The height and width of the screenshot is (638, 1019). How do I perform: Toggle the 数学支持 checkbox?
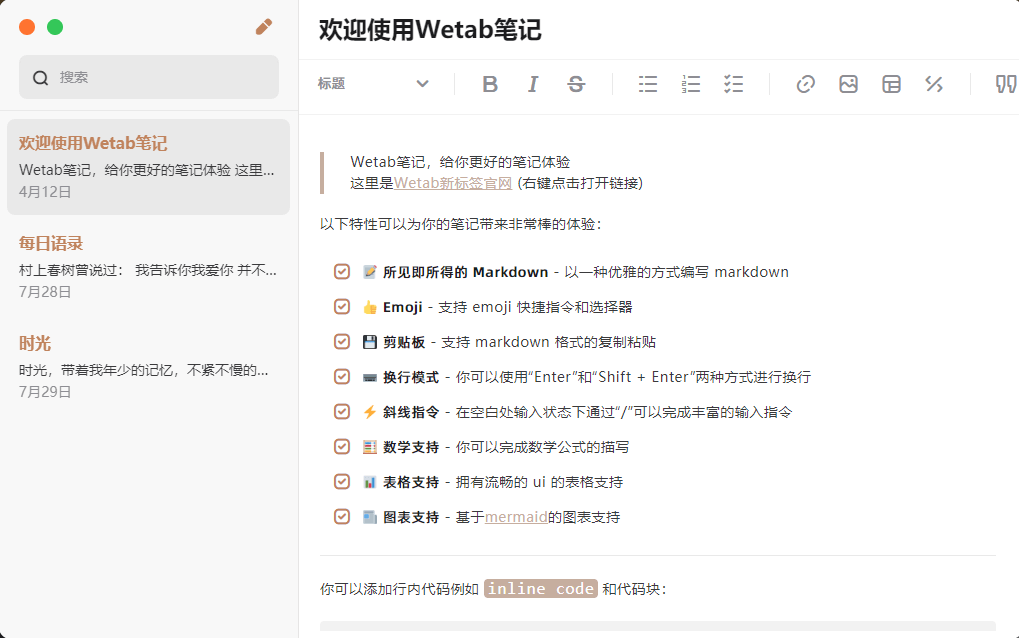(x=341, y=446)
